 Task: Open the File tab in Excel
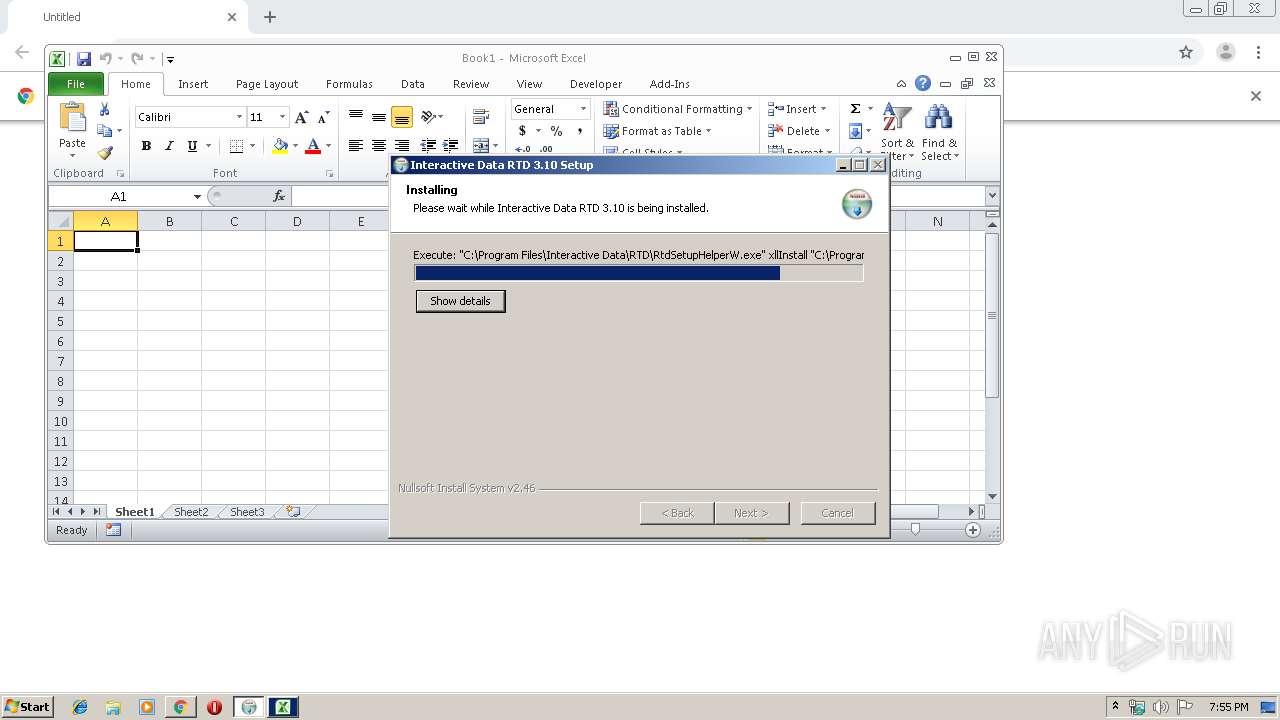point(76,84)
